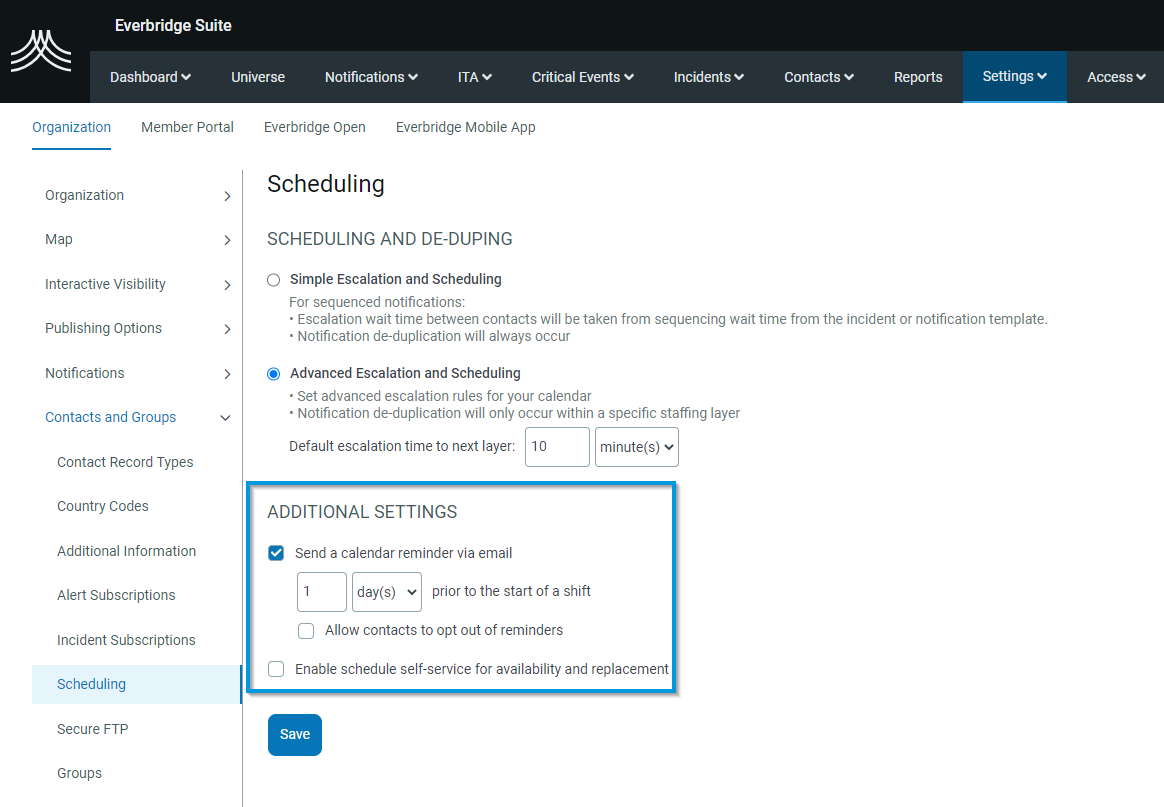1164x807 pixels.
Task: Open the sidebar Organization item
Action: click(x=85, y=195)
